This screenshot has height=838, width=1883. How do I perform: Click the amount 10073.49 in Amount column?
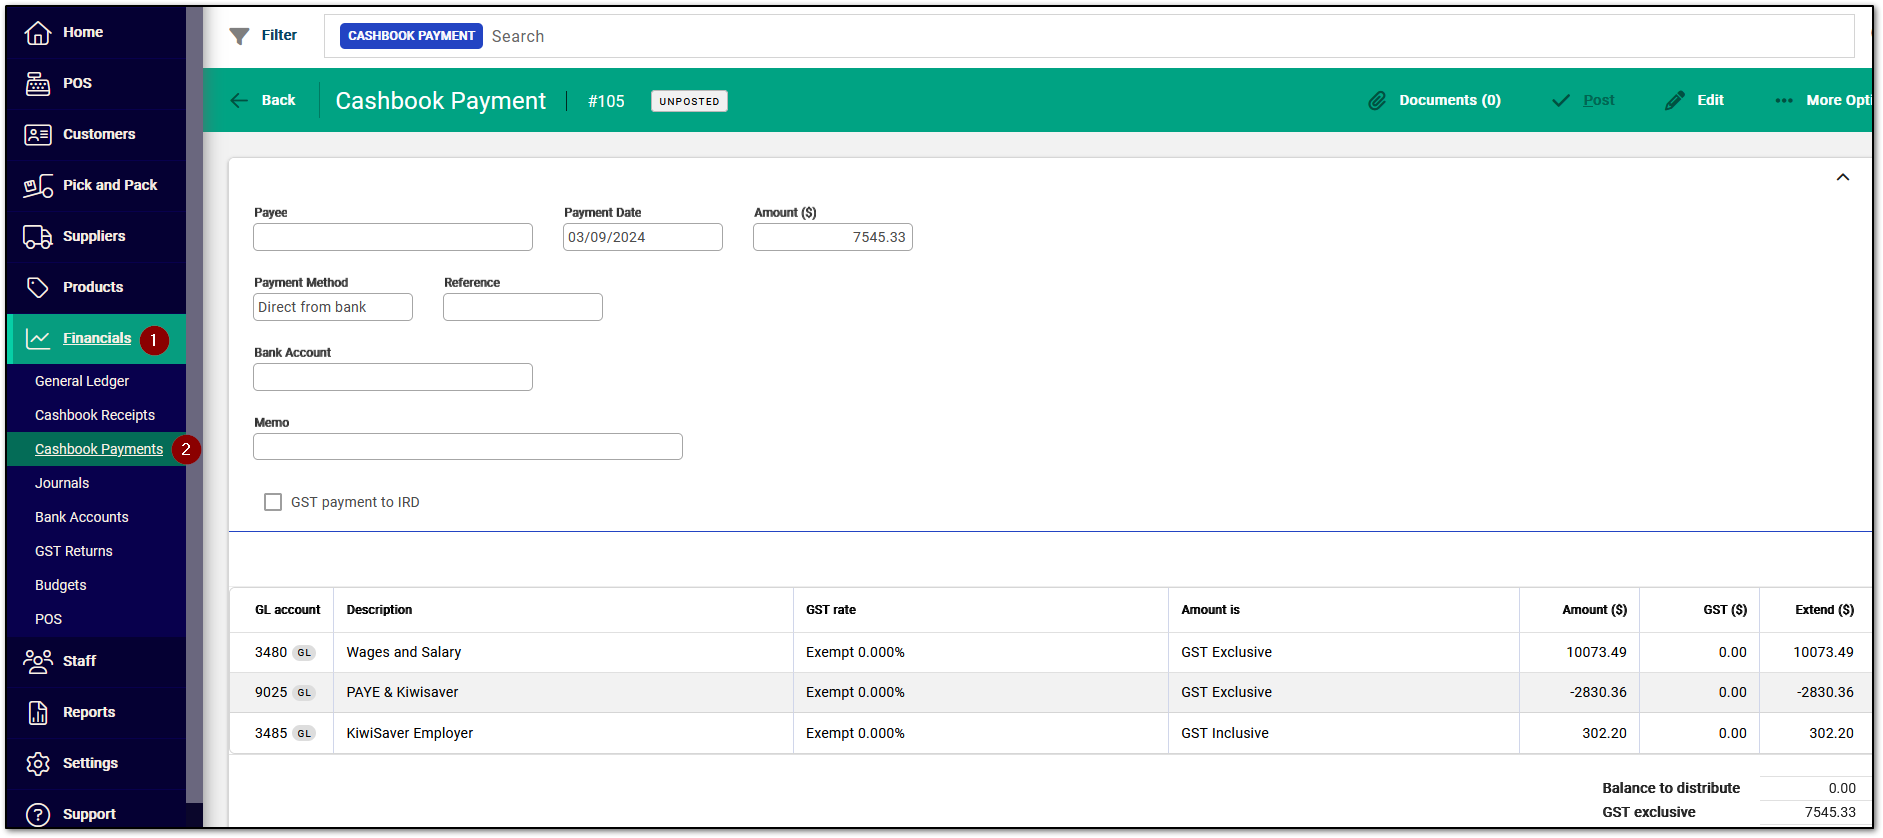click(x=1596, y=652)
